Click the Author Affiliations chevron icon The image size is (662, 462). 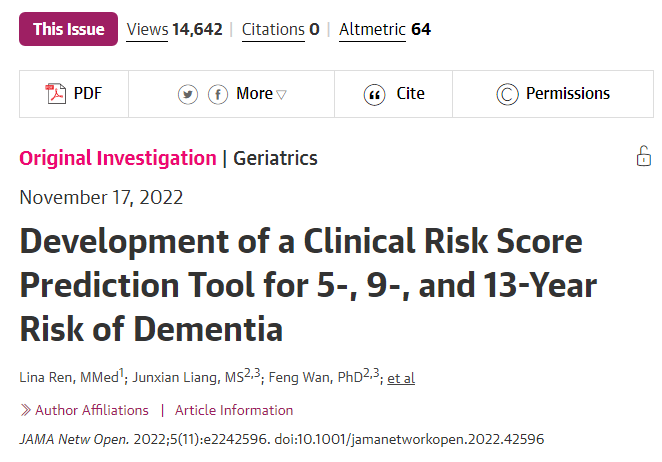(25, 410)
